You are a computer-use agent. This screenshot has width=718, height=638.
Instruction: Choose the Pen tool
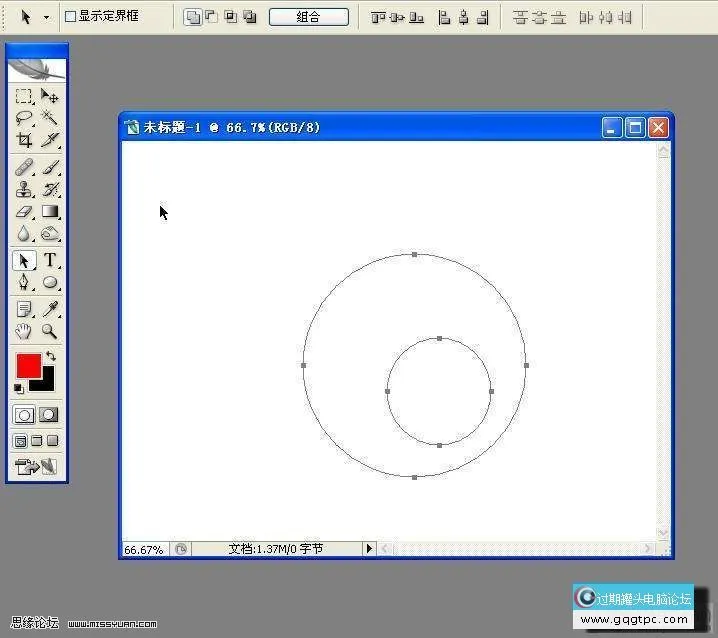(x=24, y=284)
